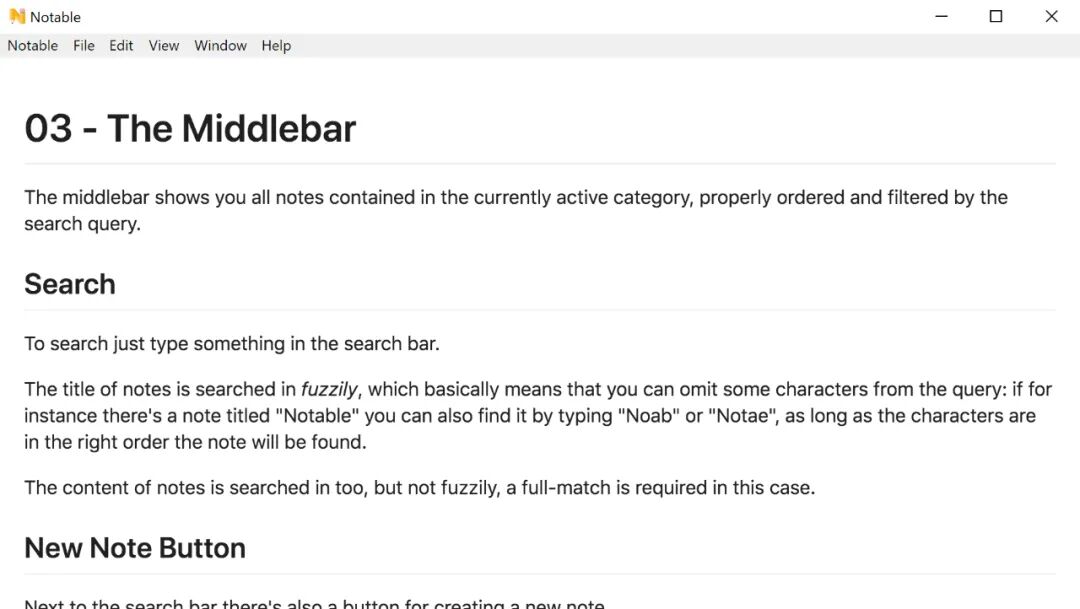Minimize the Notable window

(x=942, y=17)
